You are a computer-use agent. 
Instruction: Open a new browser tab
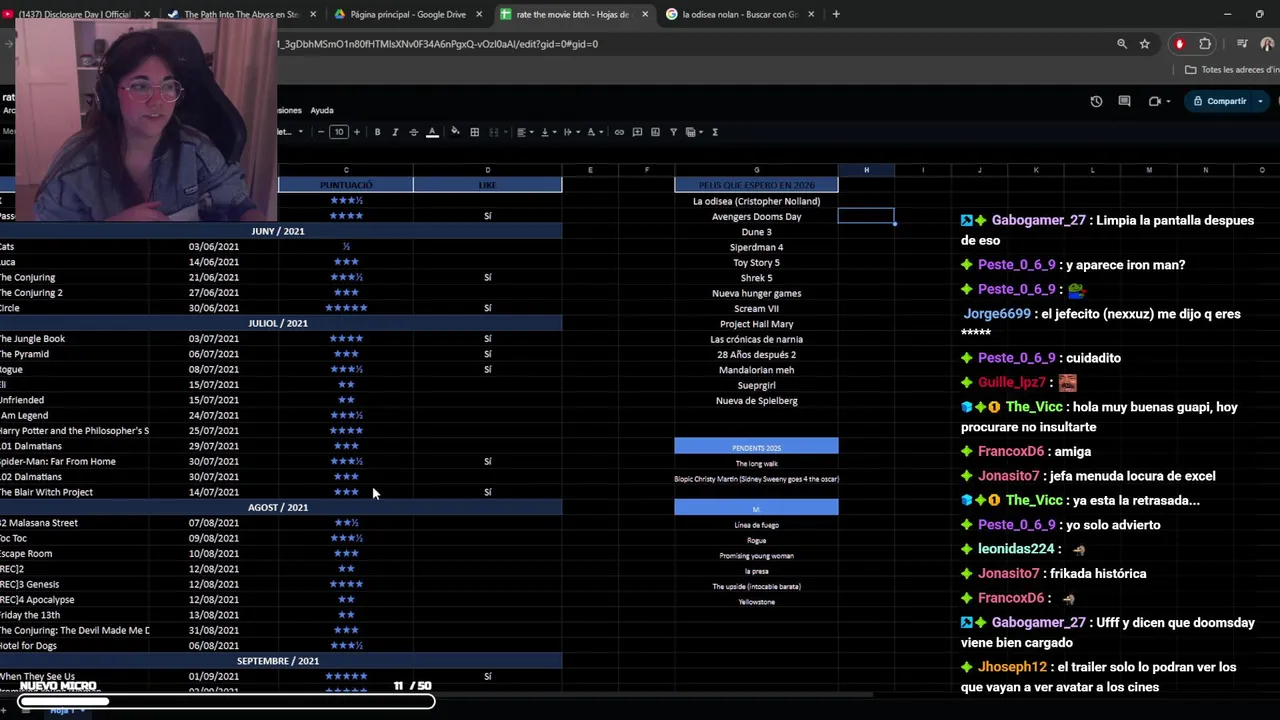click(836, 14)
